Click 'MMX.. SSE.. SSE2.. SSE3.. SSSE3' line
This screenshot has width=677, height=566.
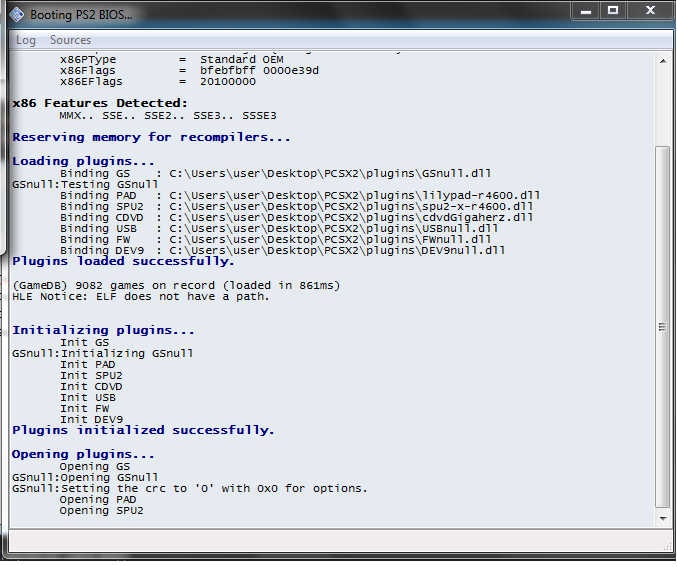coord(168,116)
